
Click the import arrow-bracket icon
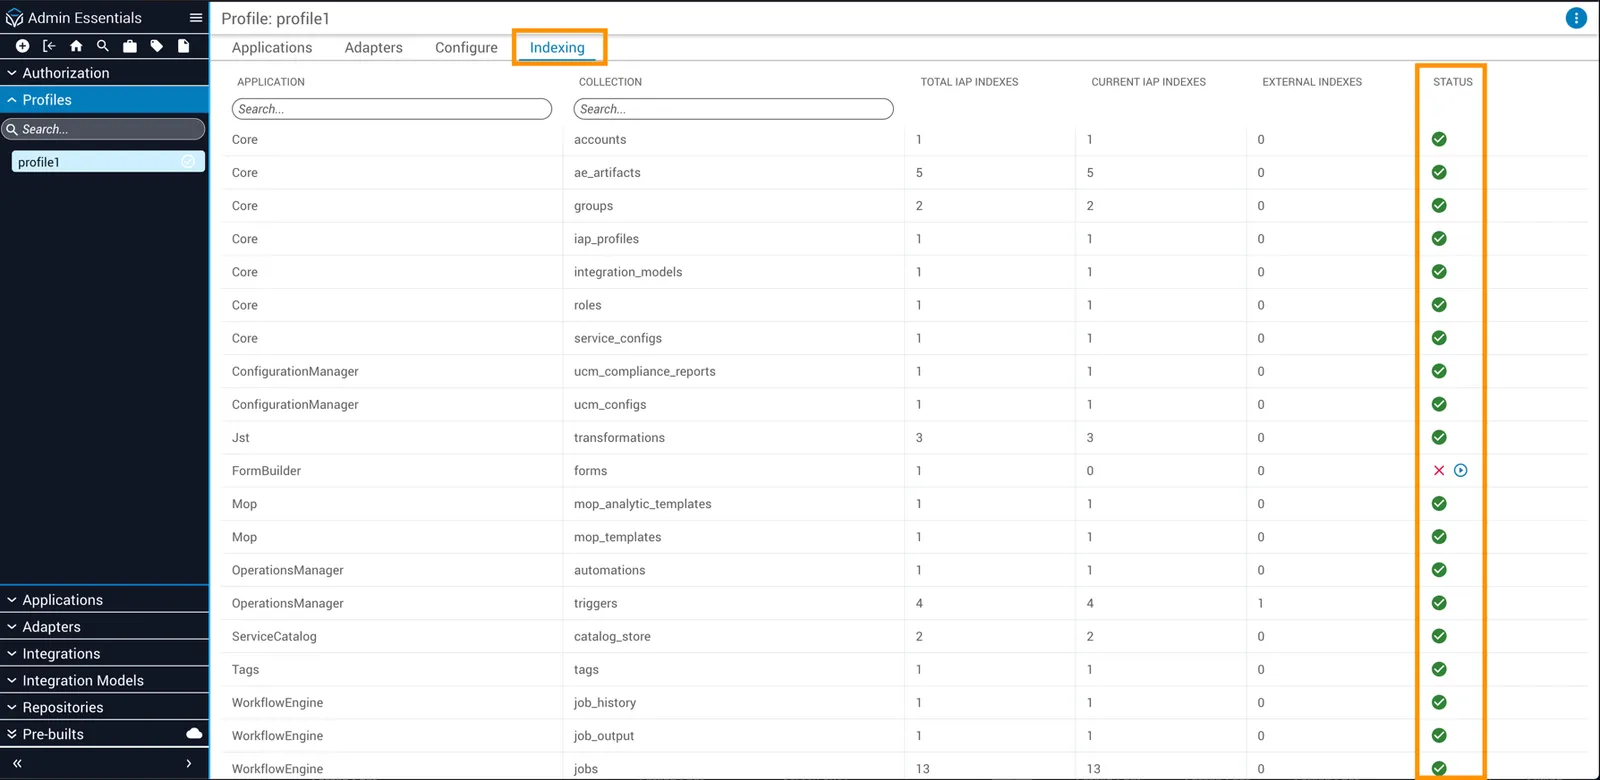pyautogui.click(x=49, y=46)
